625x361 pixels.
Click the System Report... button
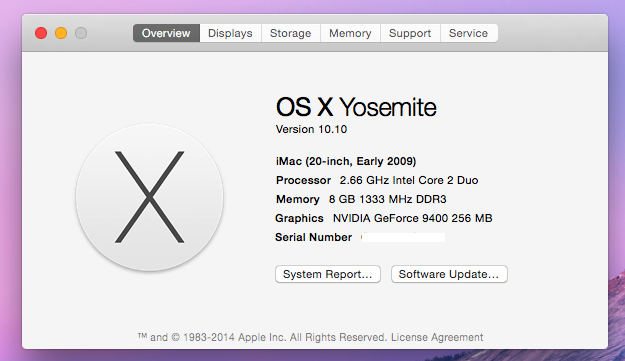click(328, 274)
